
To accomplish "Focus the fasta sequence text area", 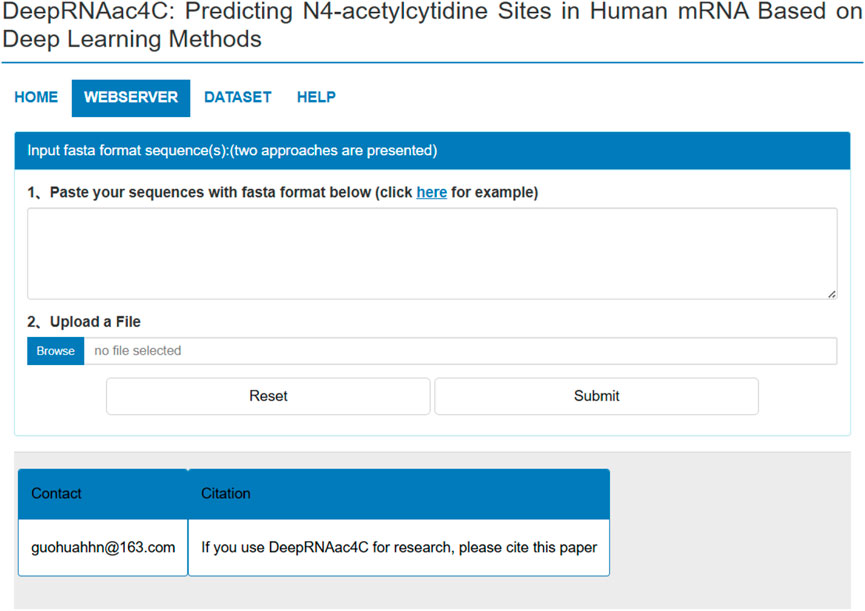I will coord(431,253).
